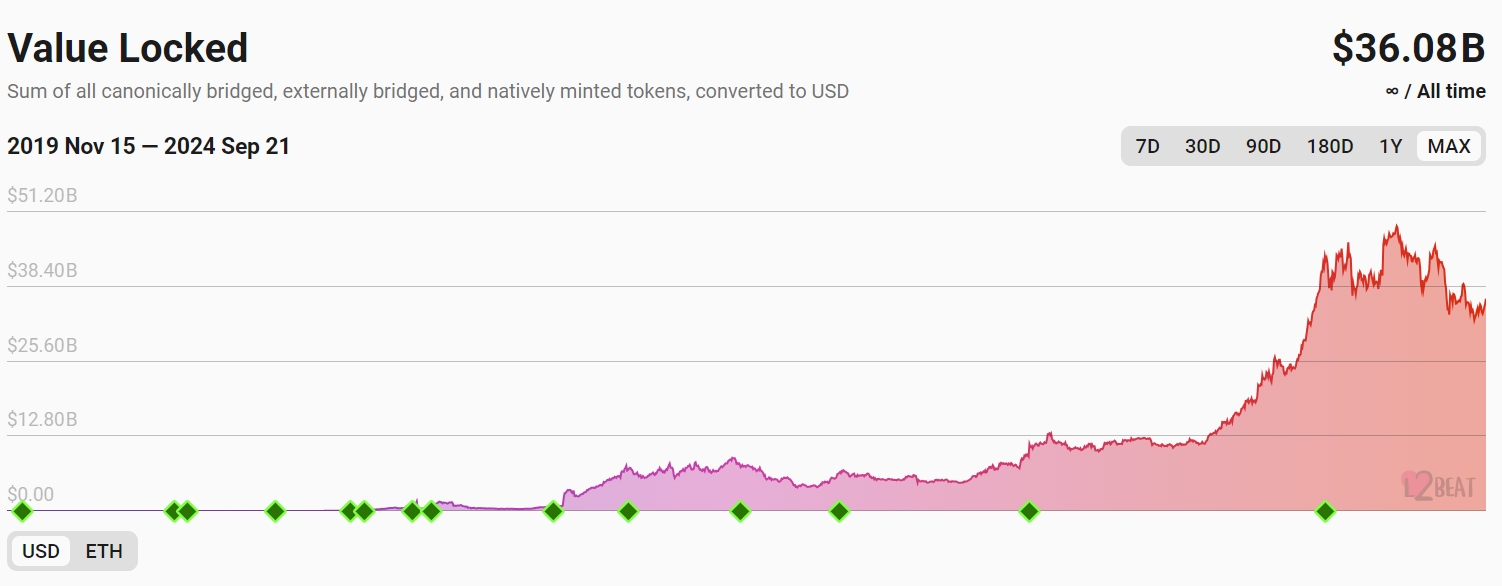Switch chart range to 180D
The height and width of the screenshot is (586, 1502).
pyautogui.click(x=1329, y=146)
